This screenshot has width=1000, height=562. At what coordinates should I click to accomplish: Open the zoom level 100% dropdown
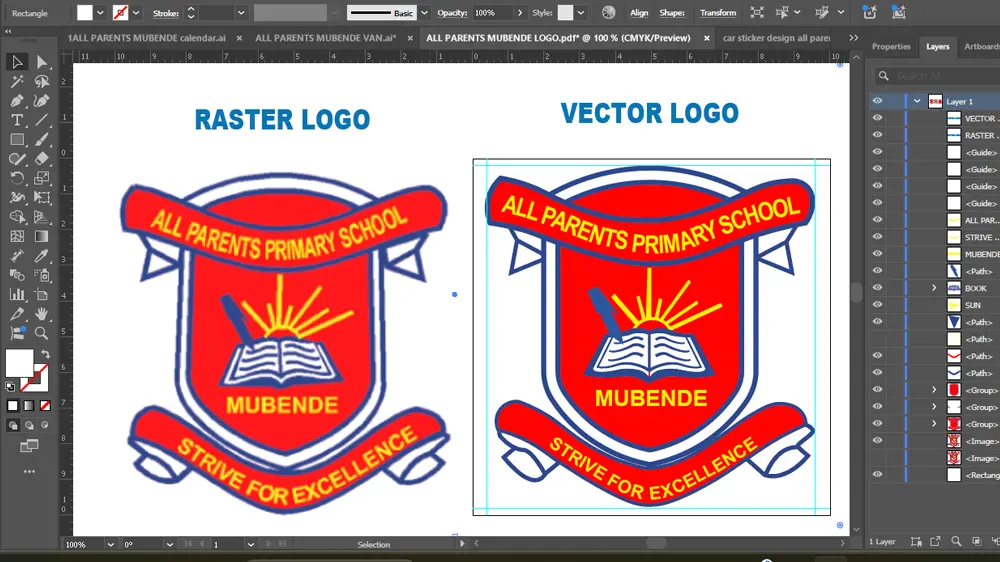click(x=110, y=545)
